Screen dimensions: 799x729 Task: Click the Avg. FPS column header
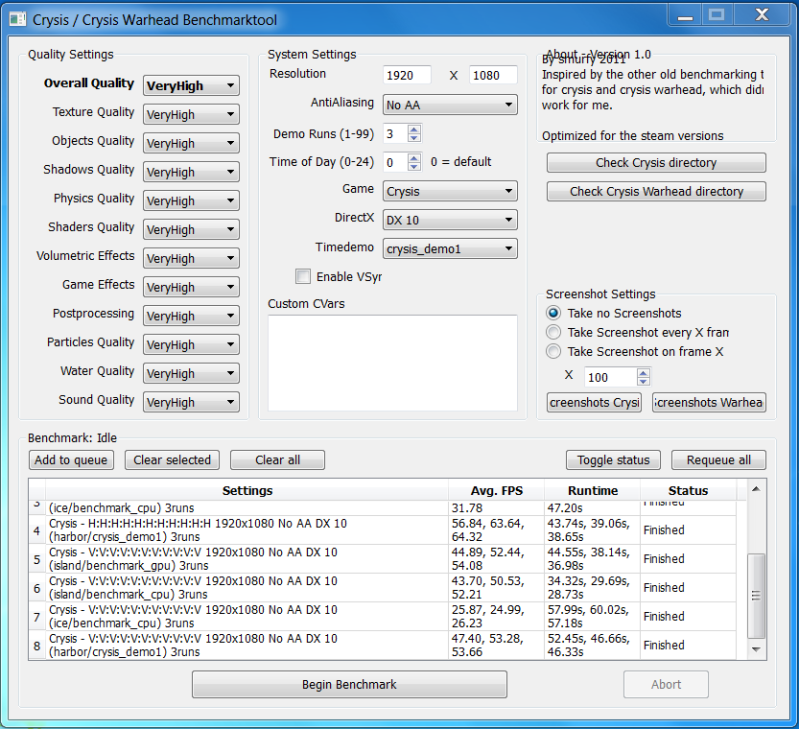496,491
